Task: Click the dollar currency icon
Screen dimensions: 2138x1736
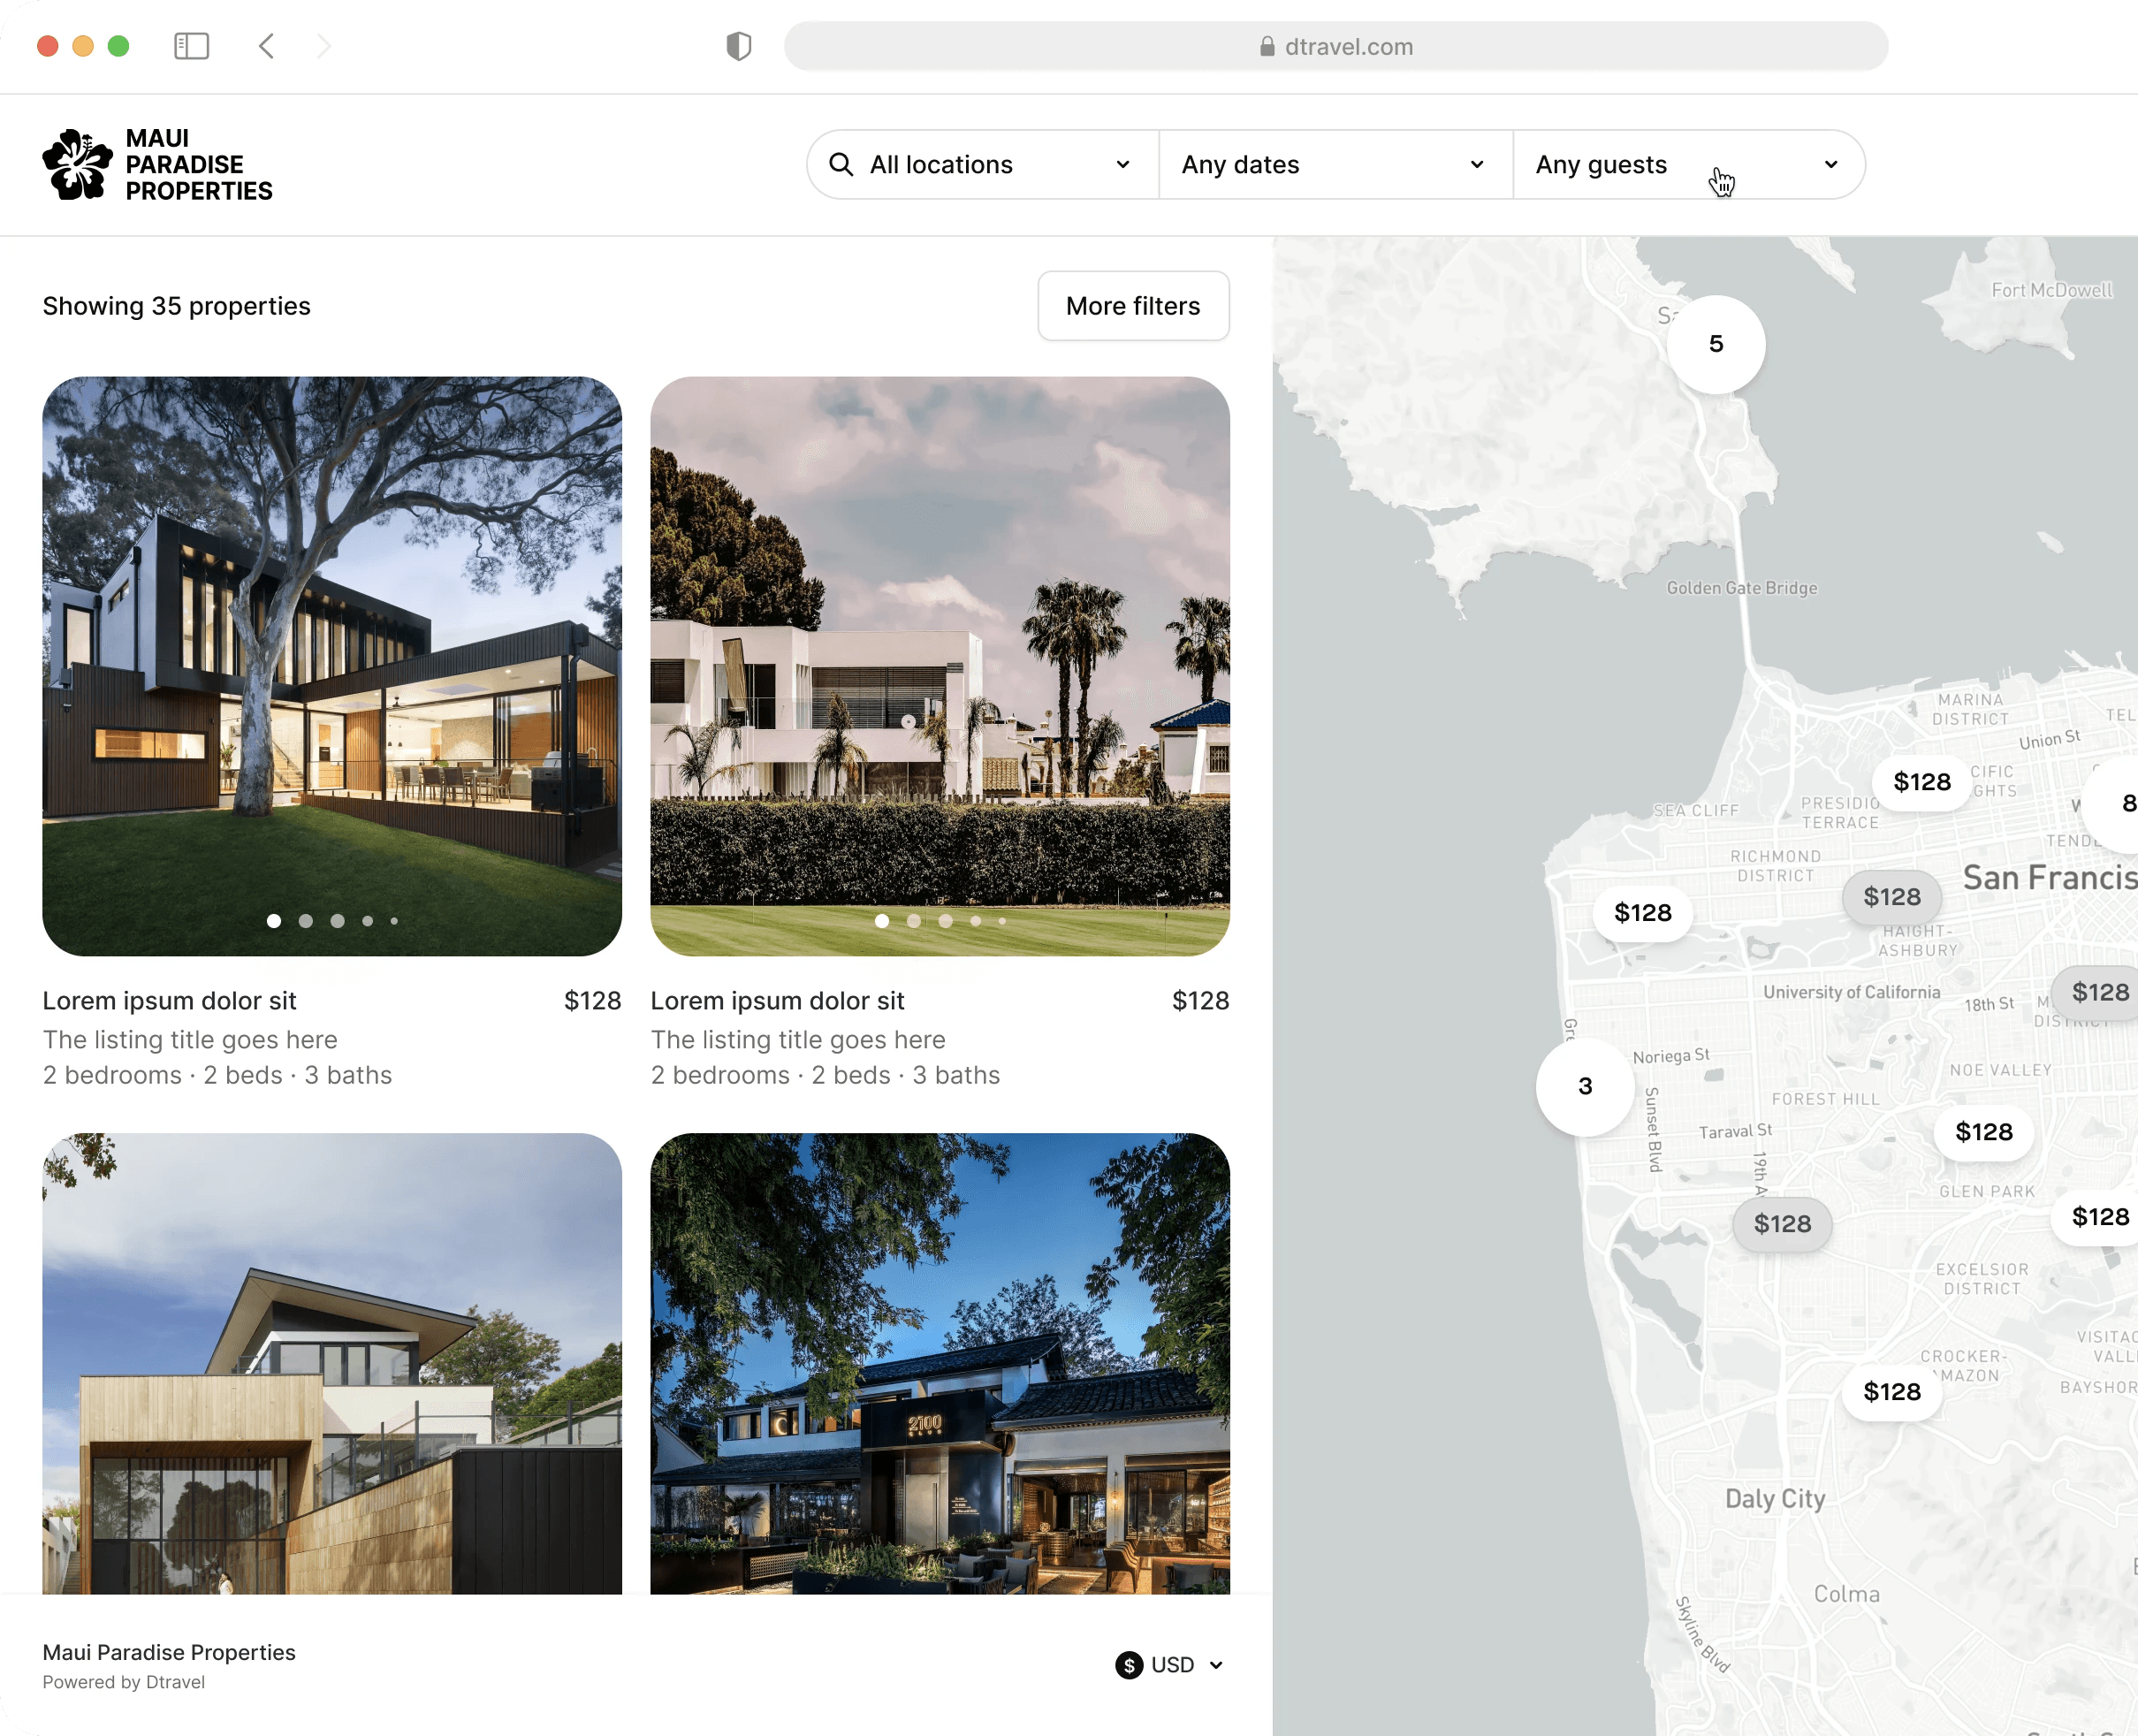Action: point(1129,1665)
